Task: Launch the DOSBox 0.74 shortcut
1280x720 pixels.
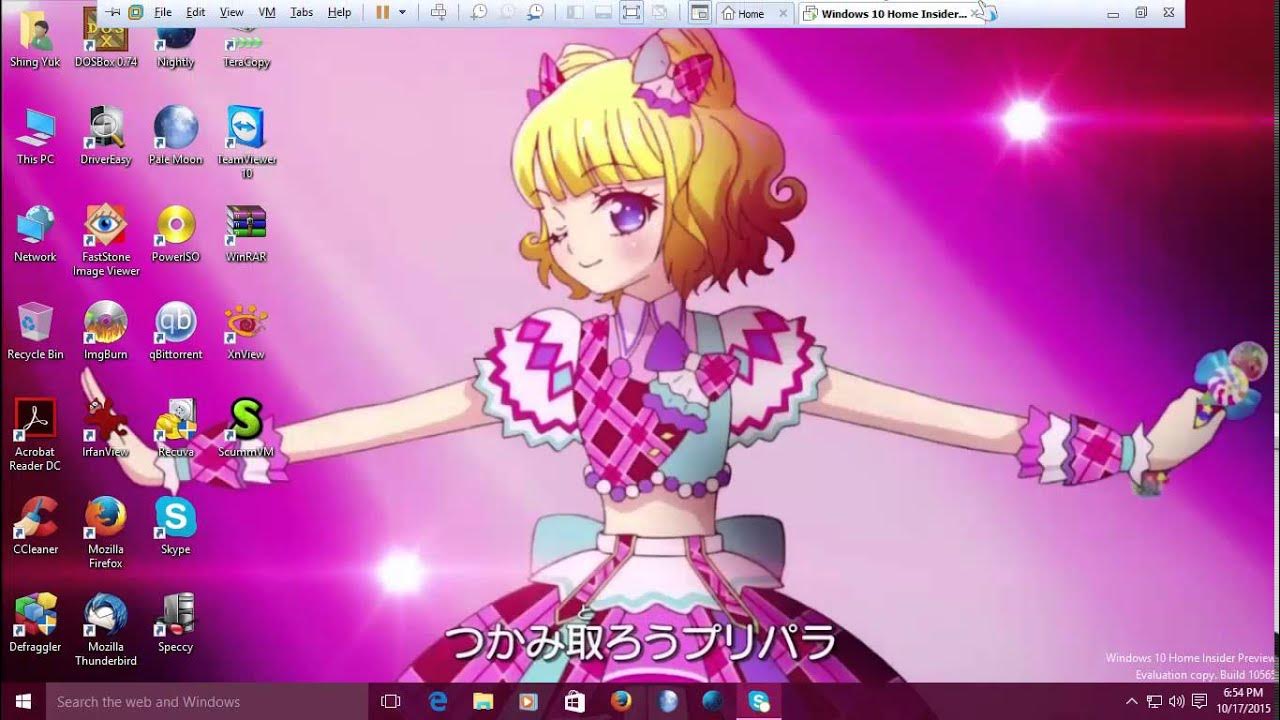Action: [x=105, y=39]
